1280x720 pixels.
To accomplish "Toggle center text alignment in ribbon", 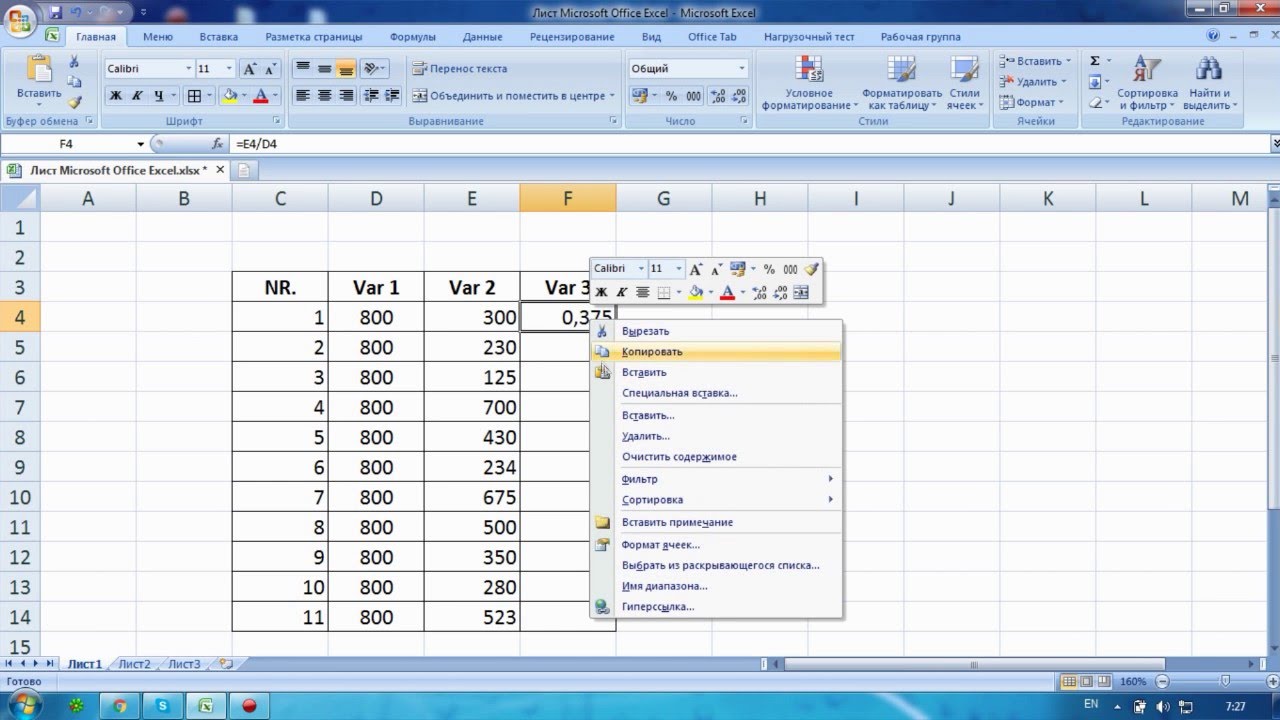I will [x=324, y=96].
